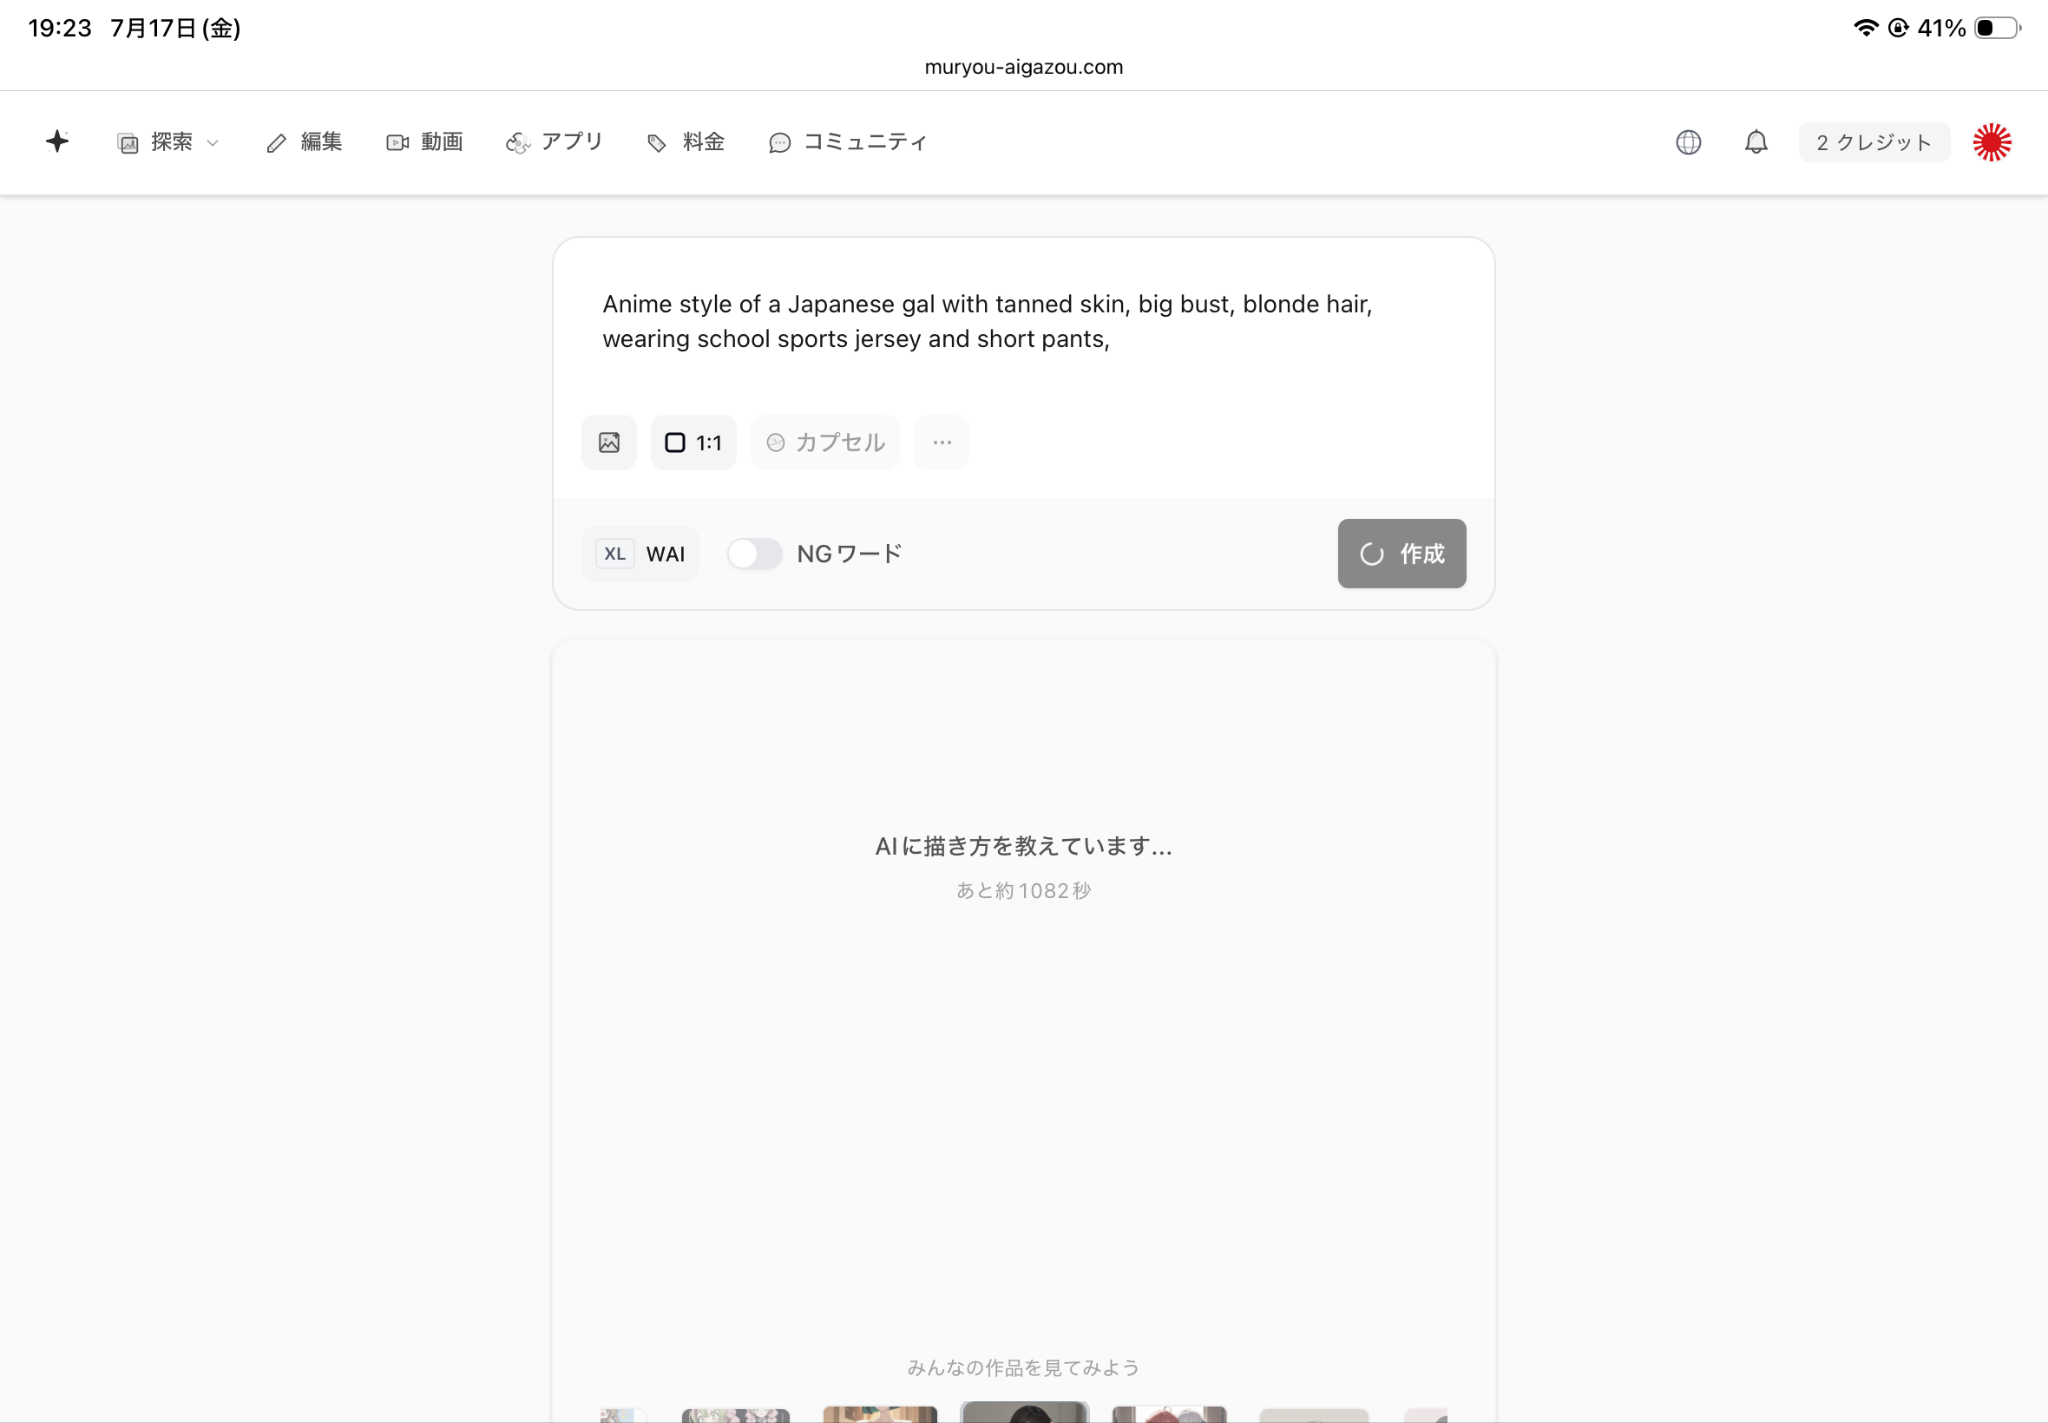Click the image upload icon
Screen dimensions: 2048x1423
tap(609, 442)
